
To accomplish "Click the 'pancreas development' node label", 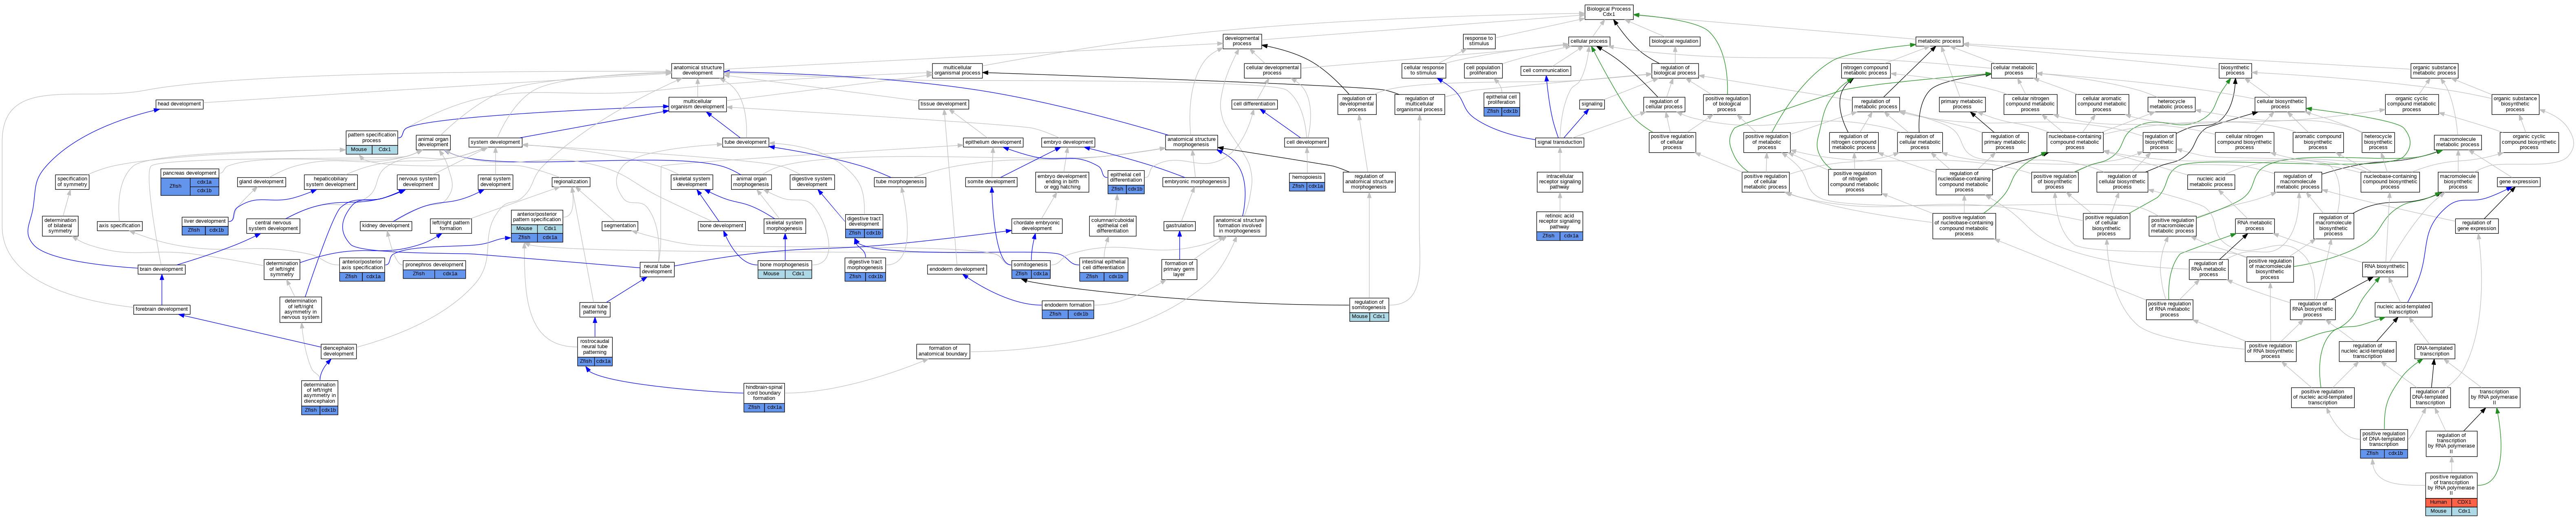I will point(189,173).
